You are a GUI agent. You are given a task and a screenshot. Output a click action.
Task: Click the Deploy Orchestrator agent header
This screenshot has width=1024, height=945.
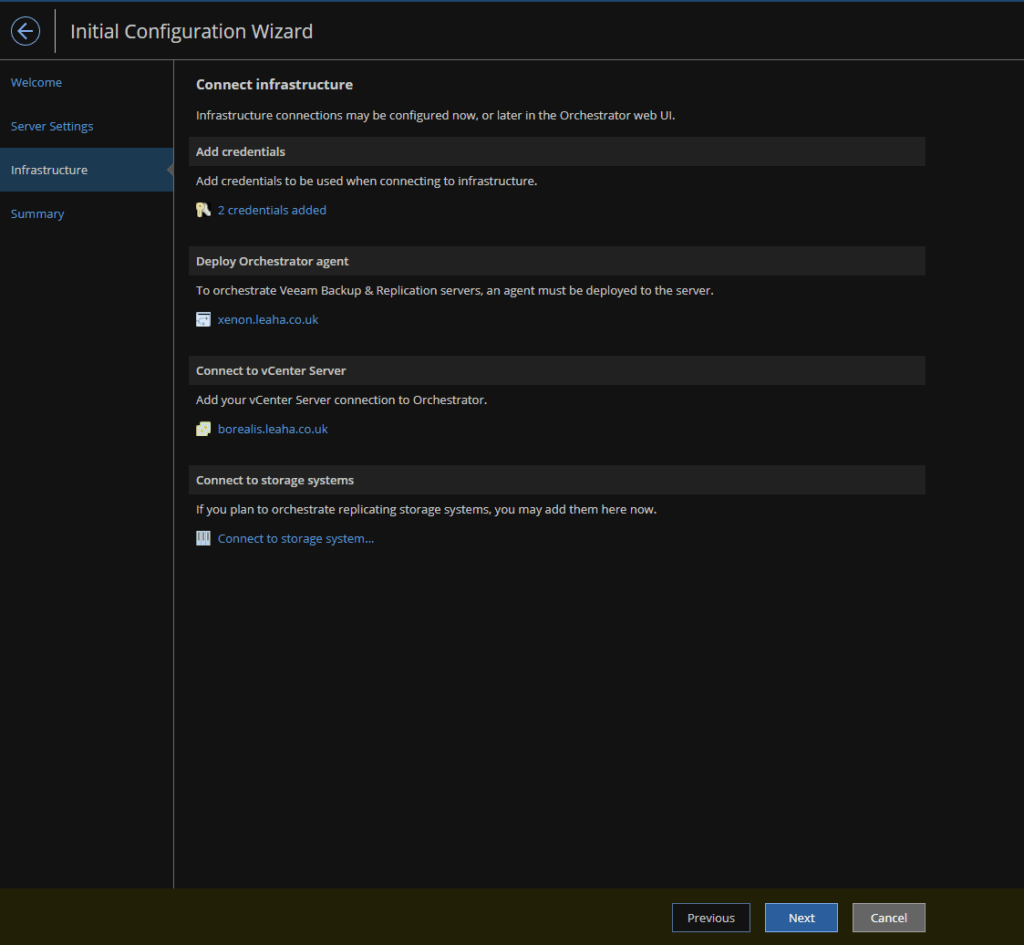pos(557,261)
